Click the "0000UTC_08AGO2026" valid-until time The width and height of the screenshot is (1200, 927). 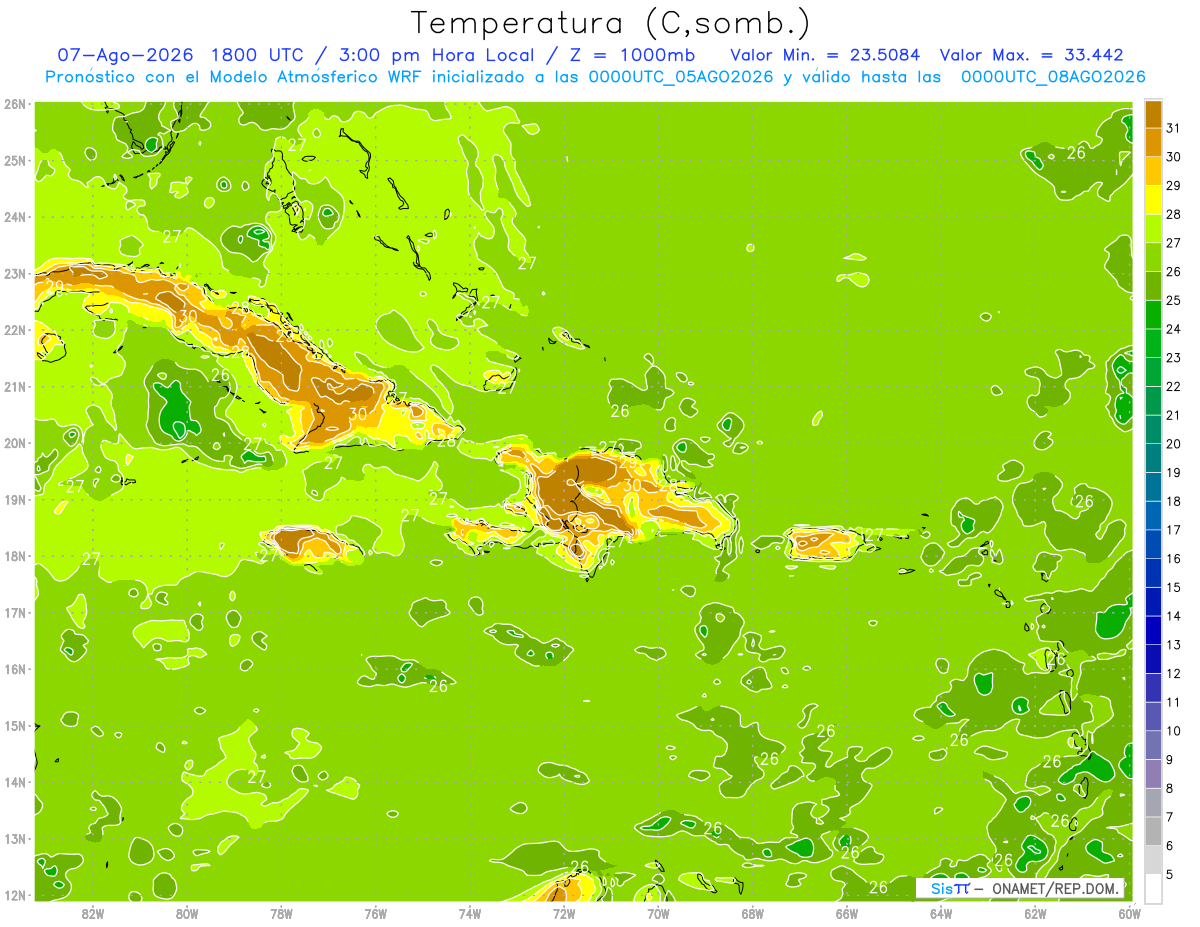(1053, 77)
